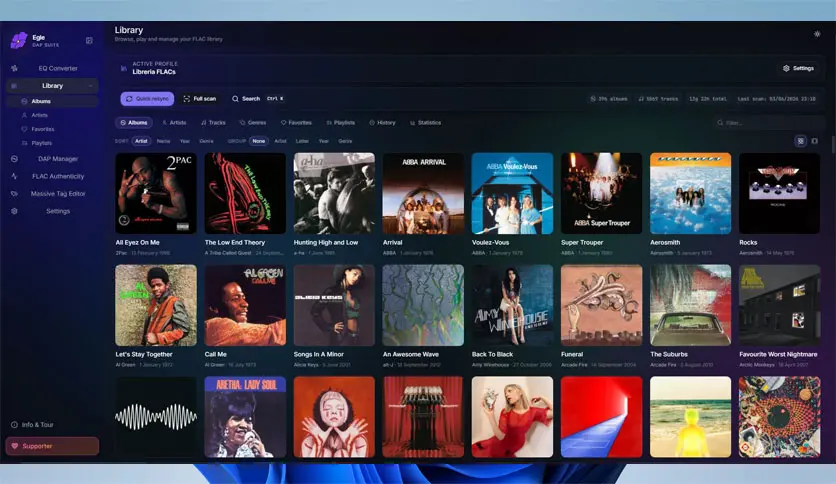Click the sidebar Settings gear icon
The width and height of the screenshot is (836, 484).
click(14, 211)
